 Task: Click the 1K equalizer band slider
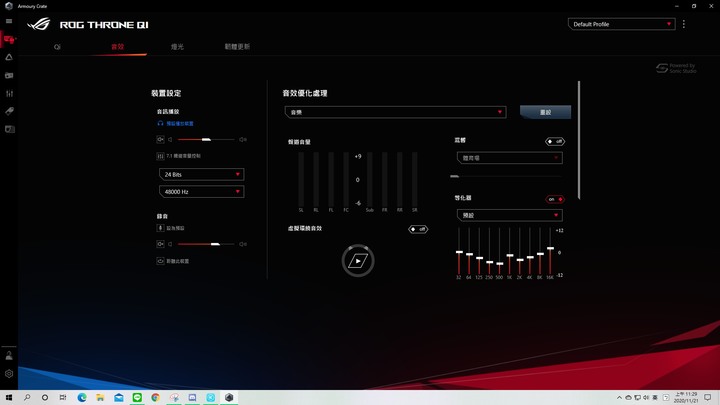[509, 252]
